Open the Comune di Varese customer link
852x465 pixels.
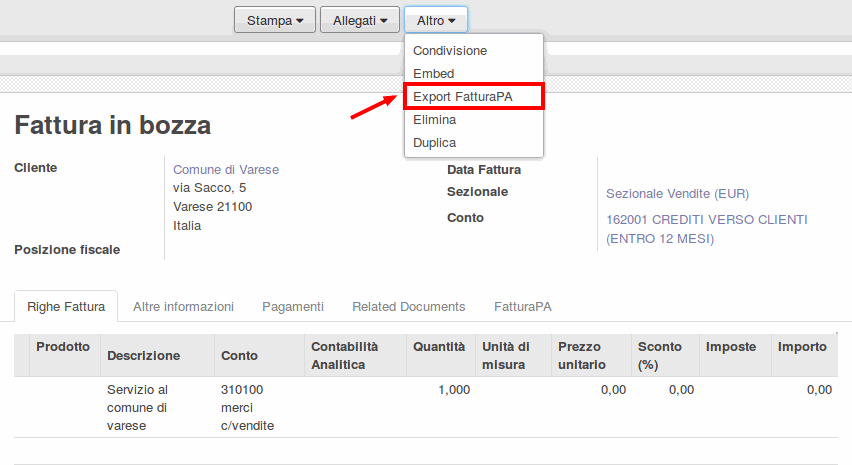tap(226, 170)
